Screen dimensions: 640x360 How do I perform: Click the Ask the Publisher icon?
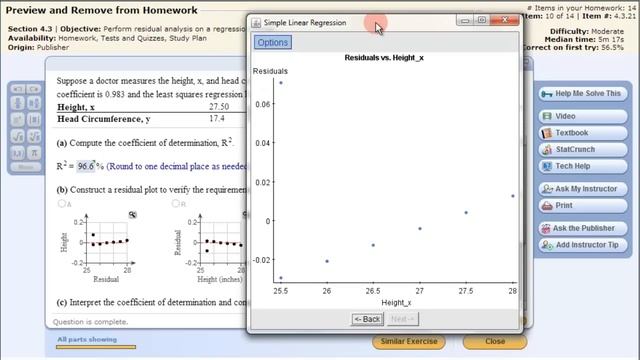[x=546, y=229]
